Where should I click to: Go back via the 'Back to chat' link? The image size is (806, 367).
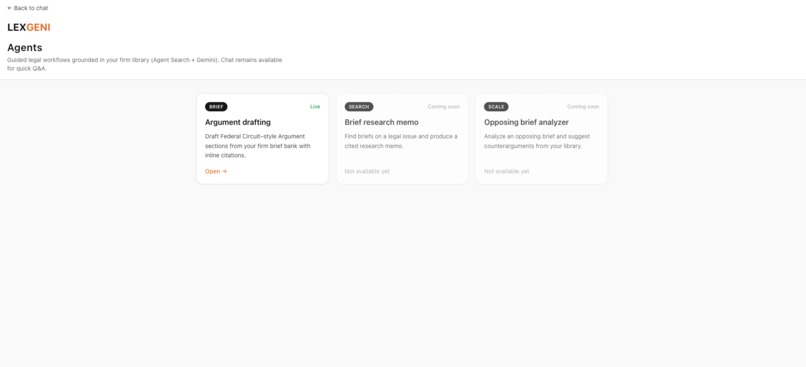(28, 8)
